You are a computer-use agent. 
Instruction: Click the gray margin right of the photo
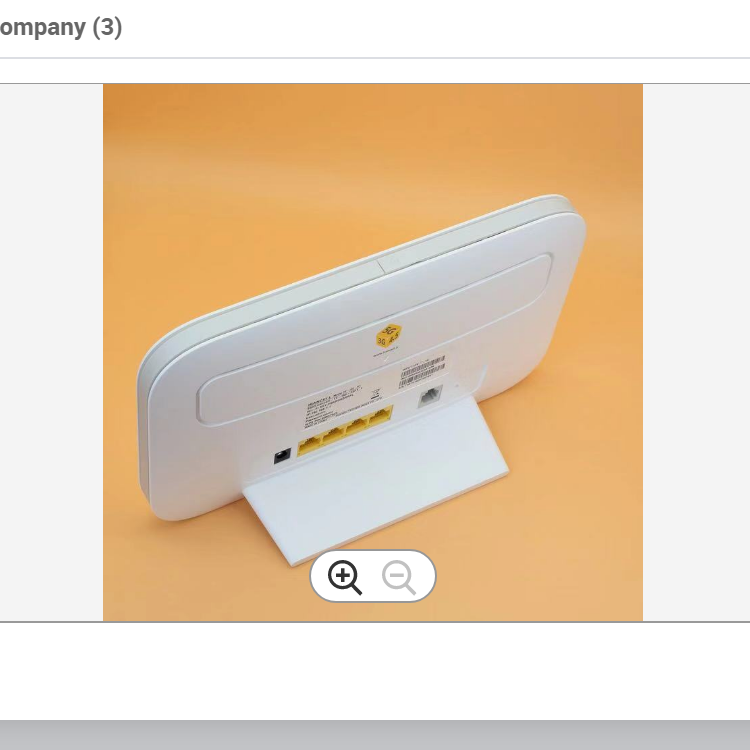pyautogui.click(x=696, y=353)
